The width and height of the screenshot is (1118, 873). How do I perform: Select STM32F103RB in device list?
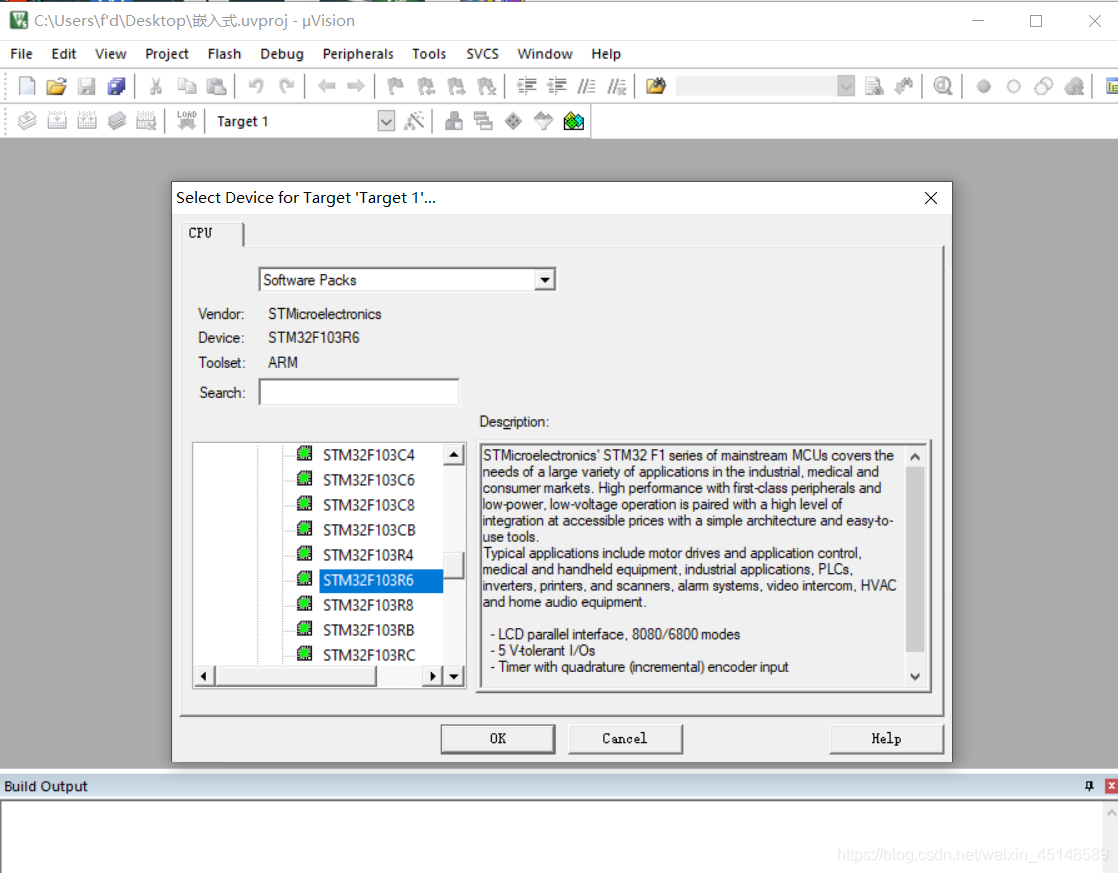[368, 630]
